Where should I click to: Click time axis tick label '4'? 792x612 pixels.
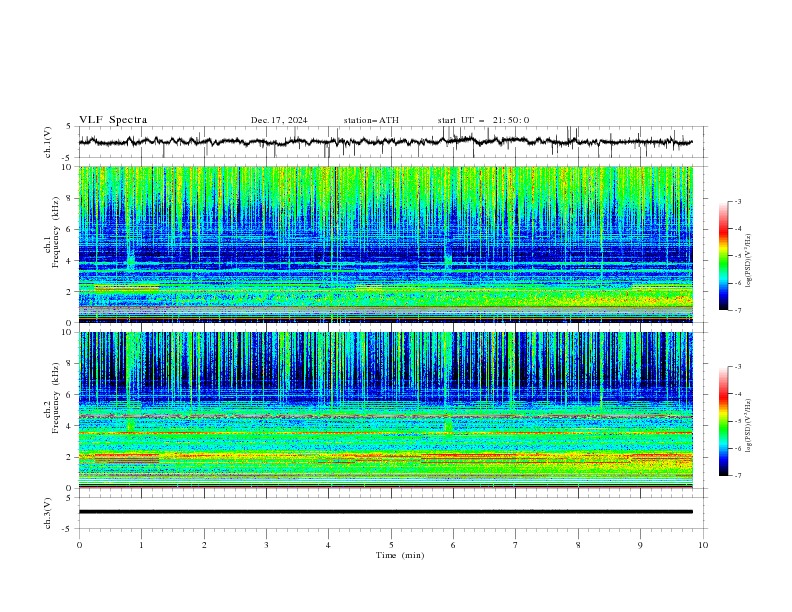coord(328,545)
